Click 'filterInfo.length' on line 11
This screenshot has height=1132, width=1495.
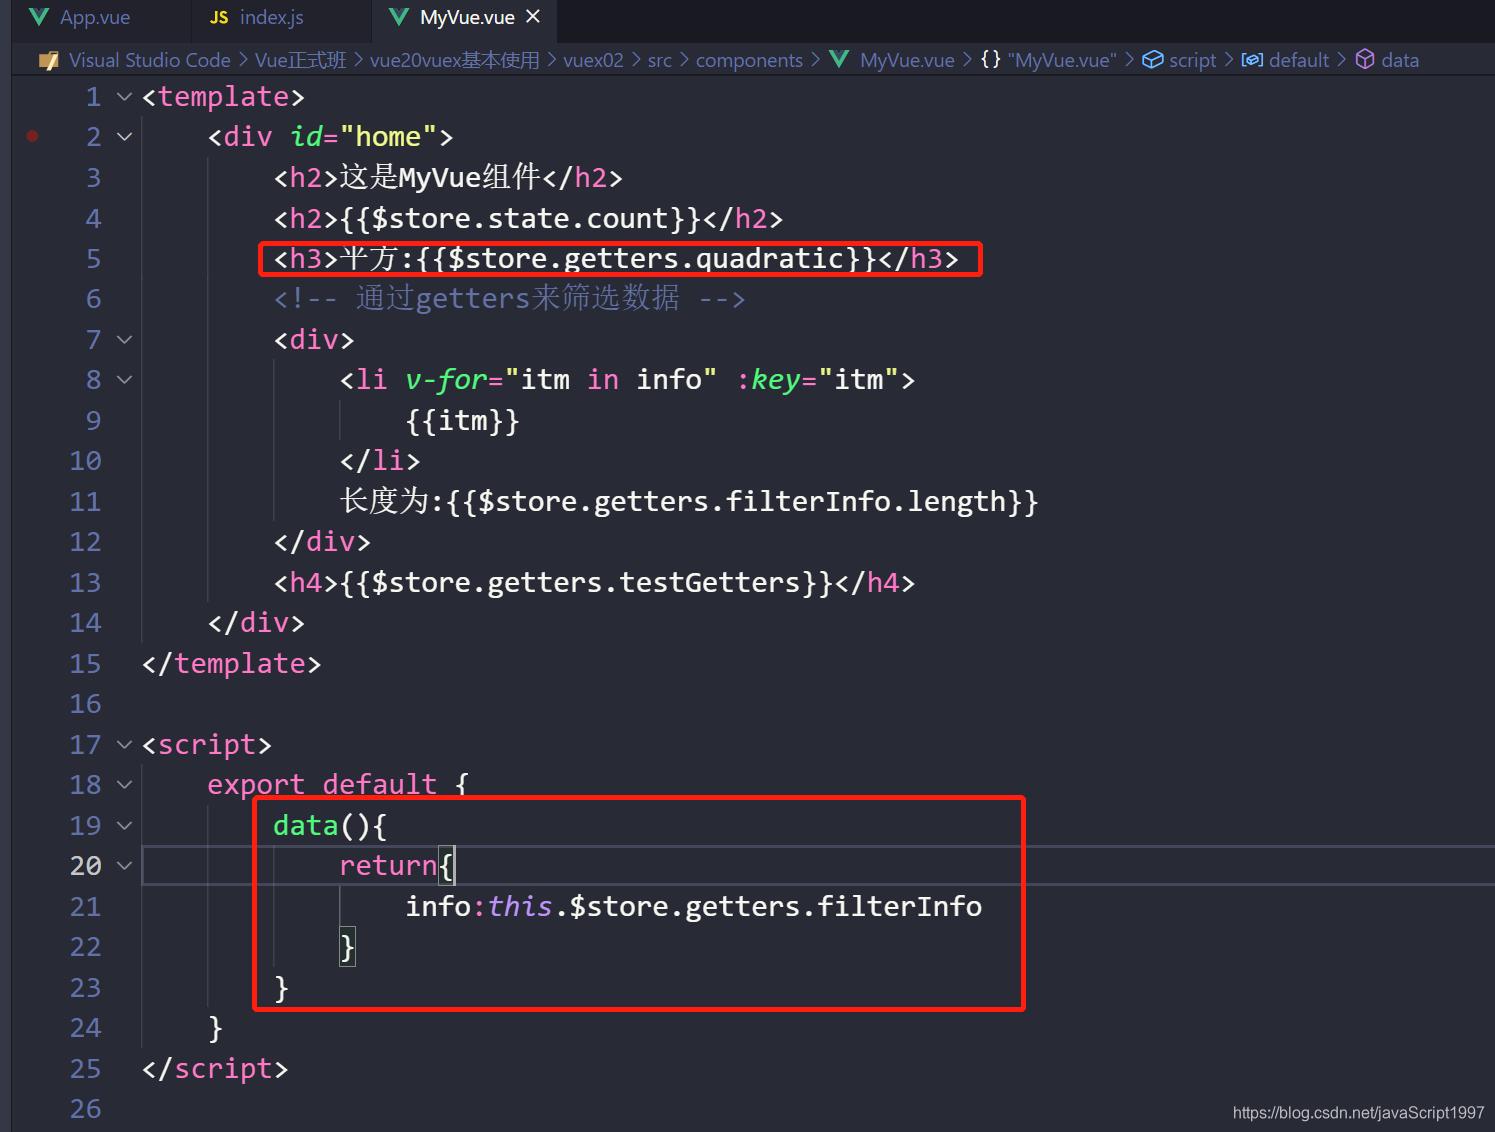pos(867,501)
